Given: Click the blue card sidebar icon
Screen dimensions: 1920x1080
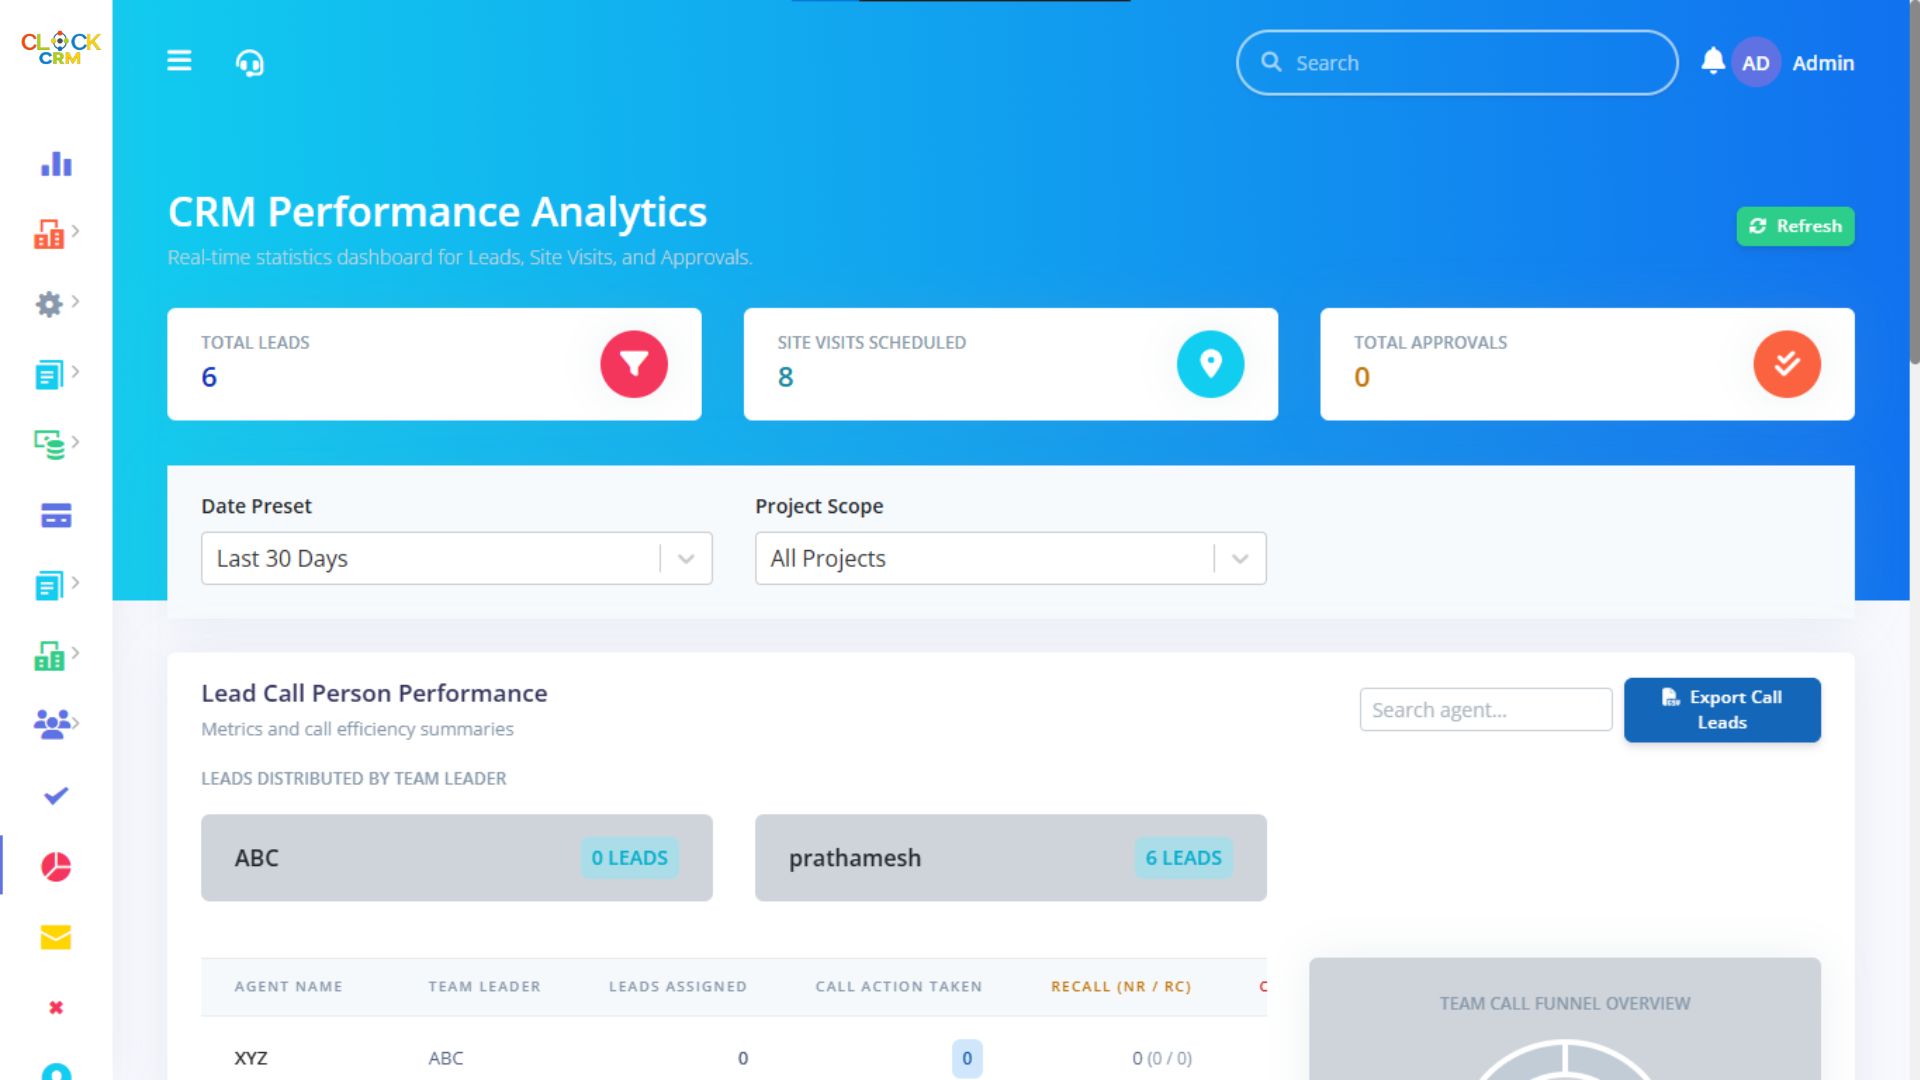Looking at the screenshot, I should (x=56, y=515).
